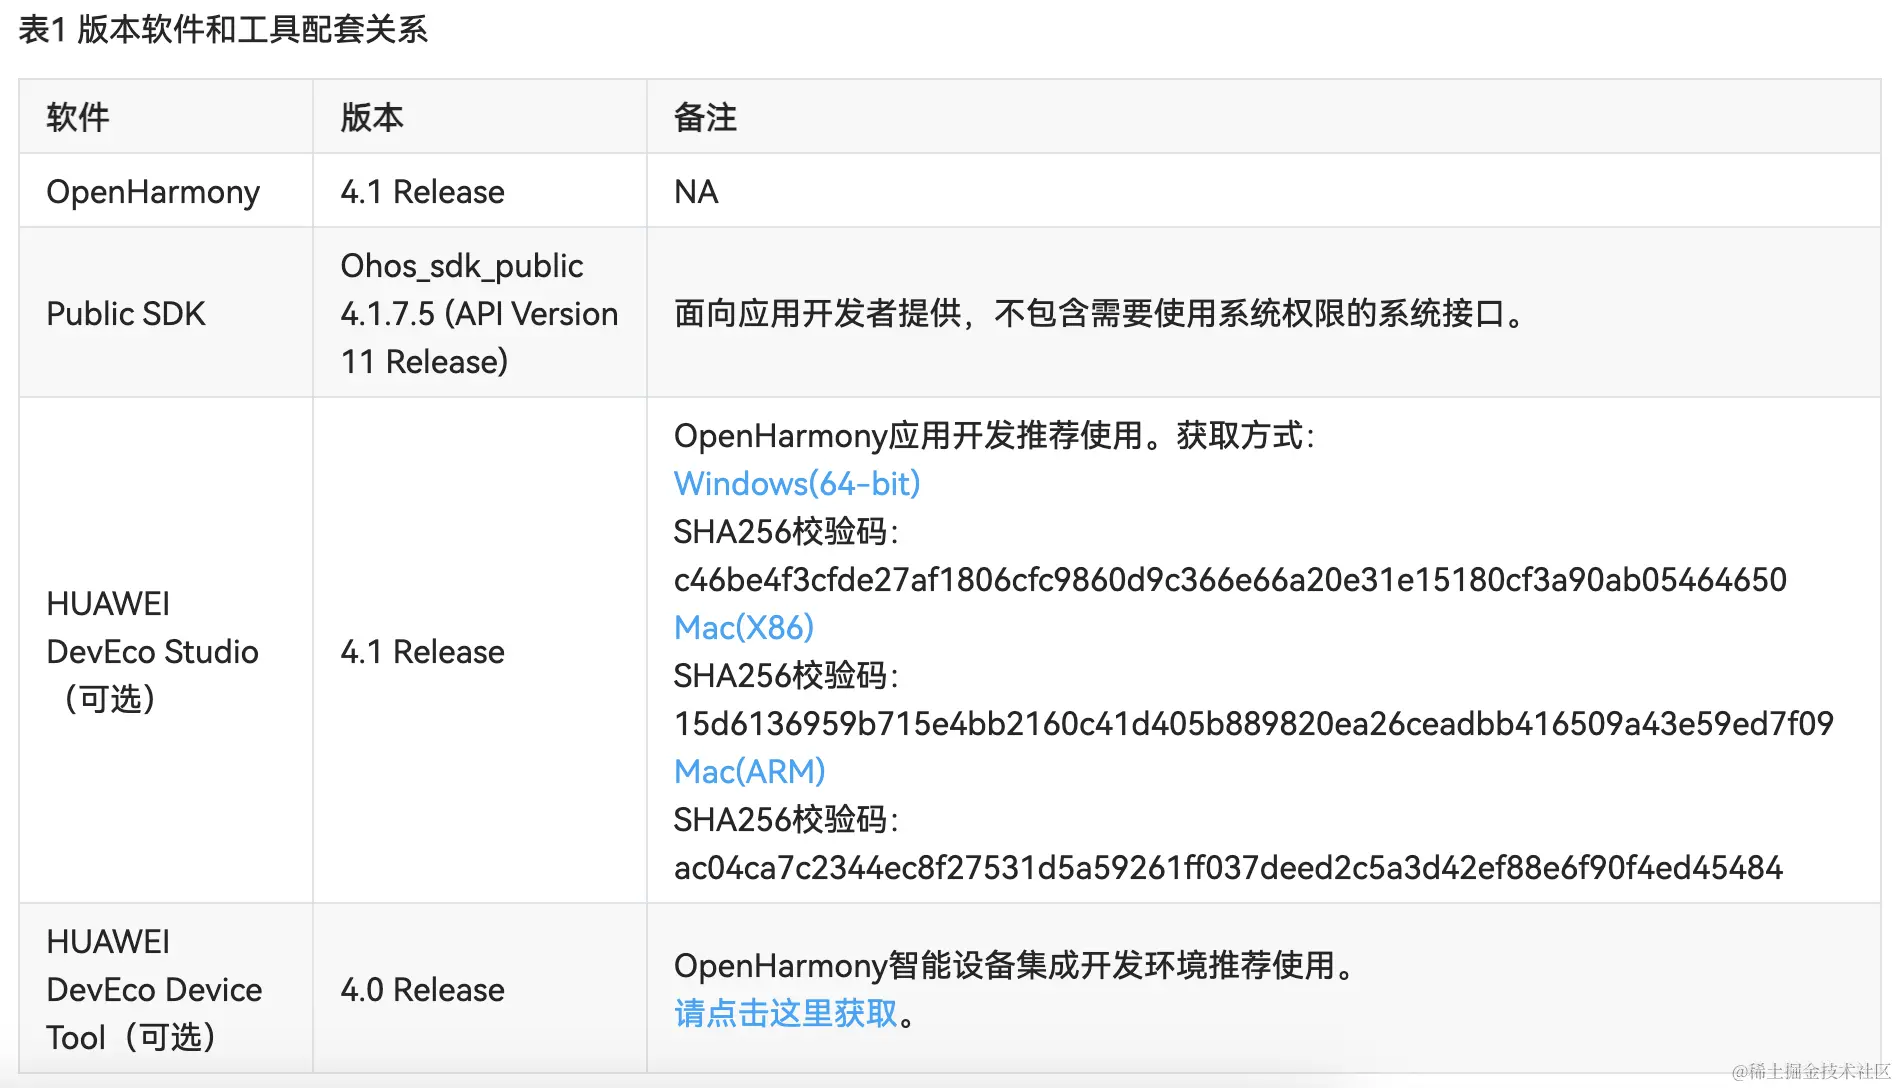
Task: Click the 4.0 Release version cell
Action: coord(479,989)
